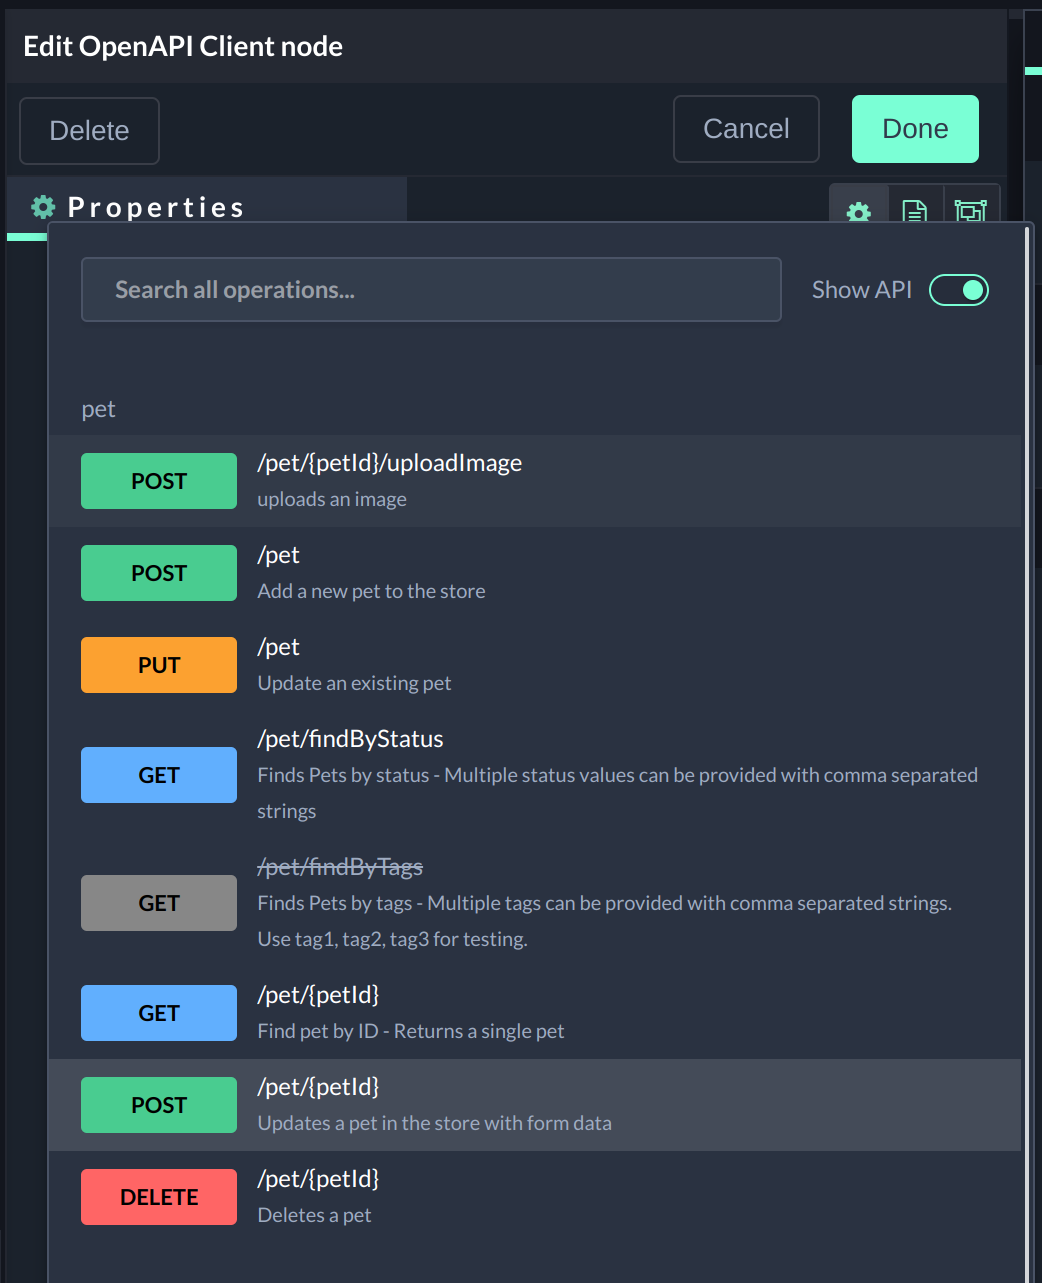Click the orange PUT method badge
Screen dimensions: 1042x1283
(159, 665)
